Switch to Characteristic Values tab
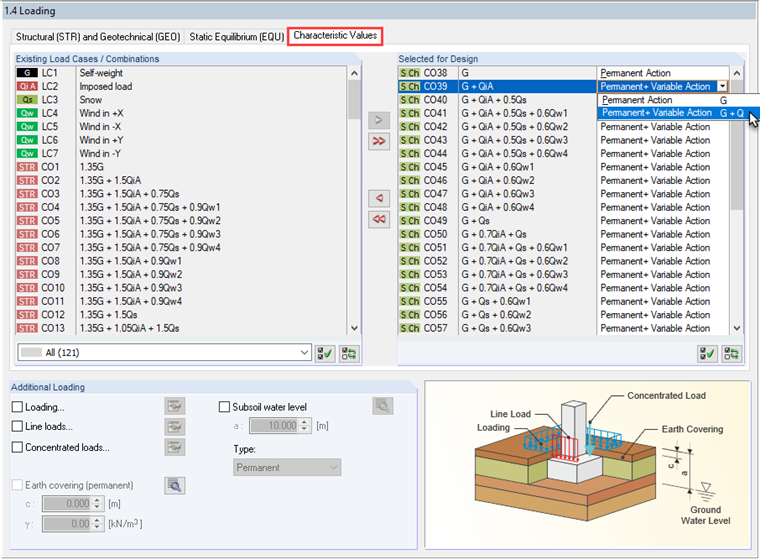Image resolution: width=760 pixels, height=560 pixels. [335, 36]
